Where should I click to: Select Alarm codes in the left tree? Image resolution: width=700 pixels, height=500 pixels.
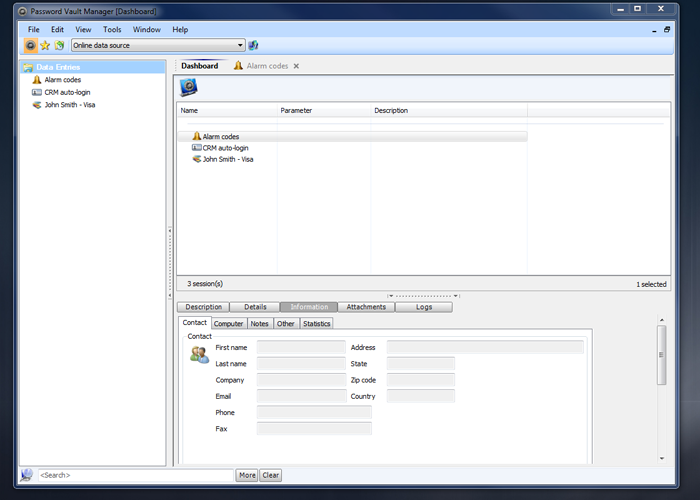(62, 80)
